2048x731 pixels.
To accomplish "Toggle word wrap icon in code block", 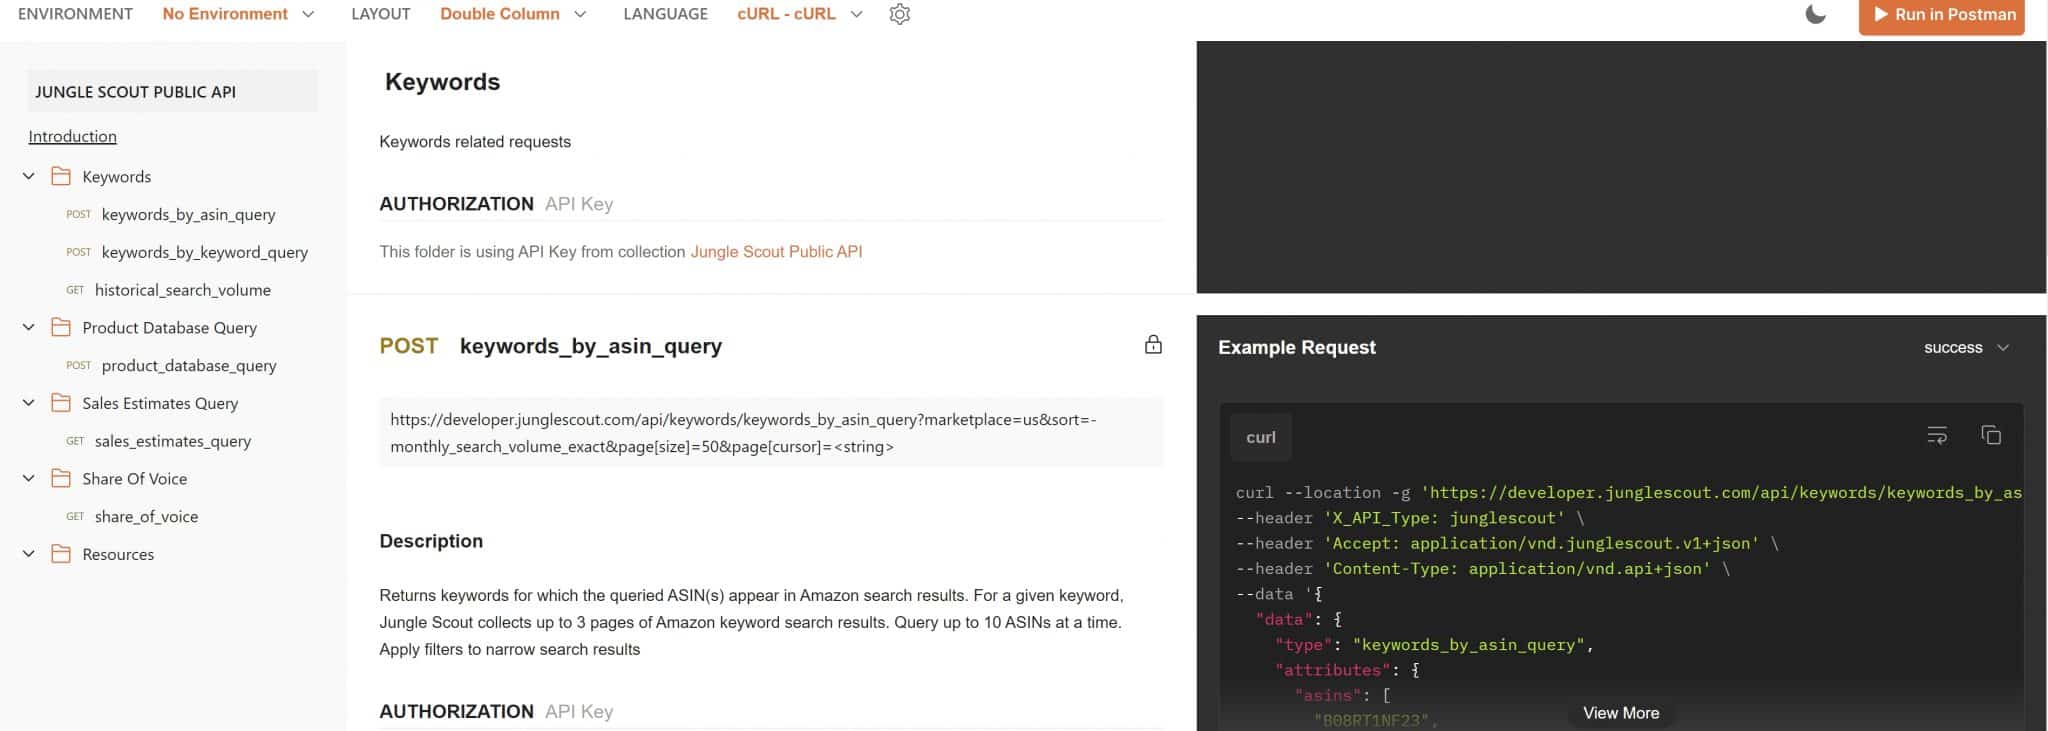I will coord(1937,435).
